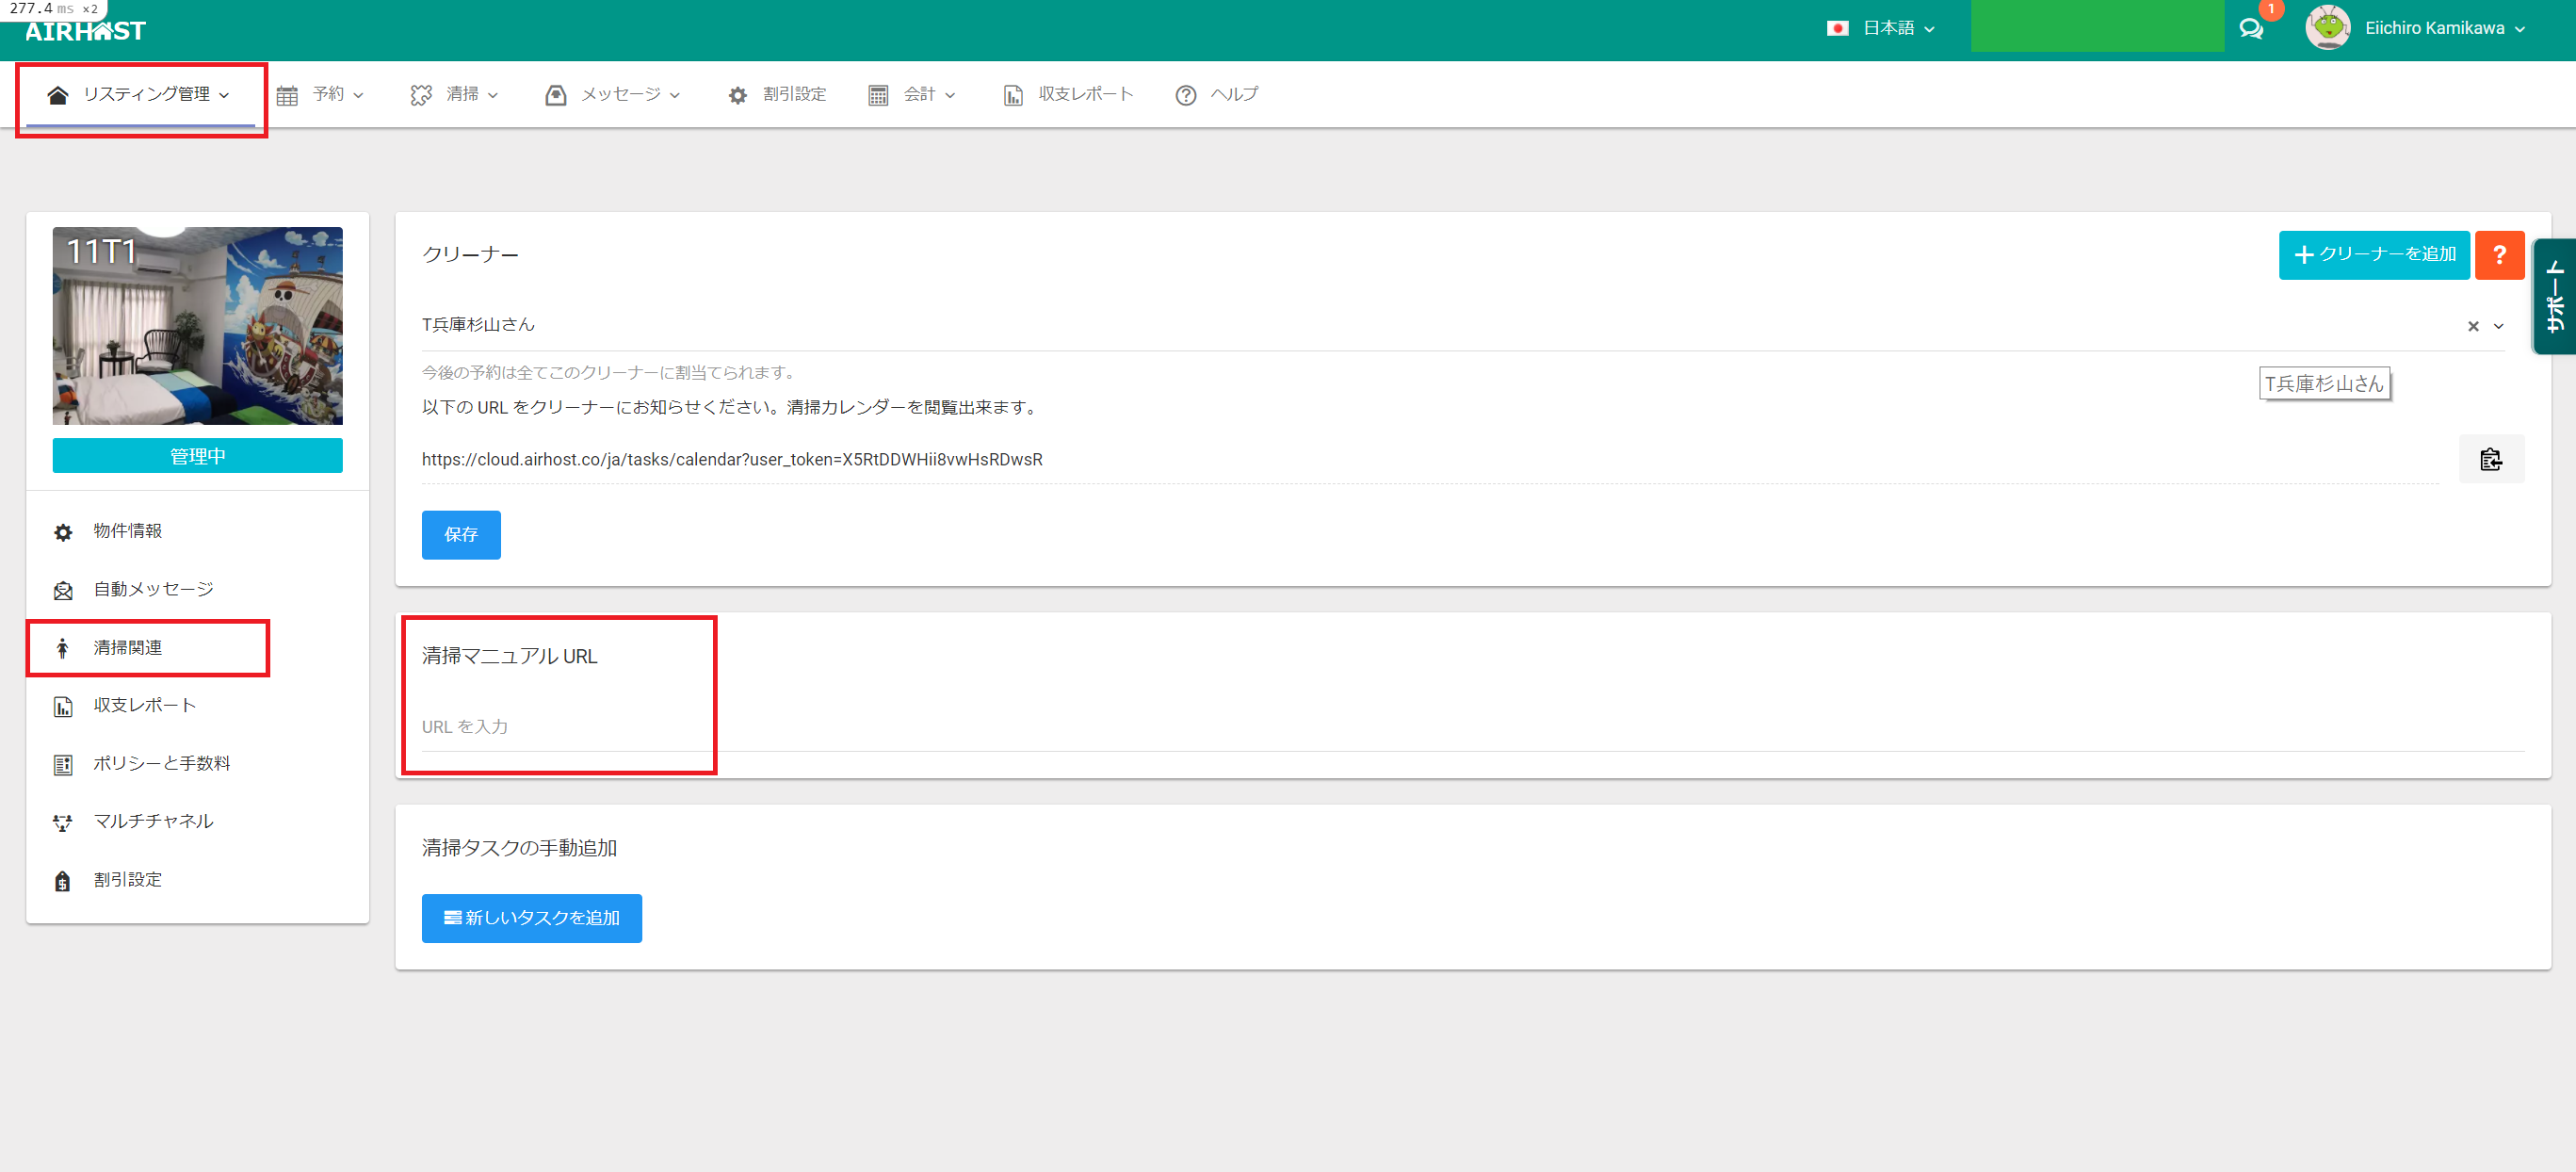Click the 保存 save button
2576x1172 pixels.
click(x=460, y=534)
